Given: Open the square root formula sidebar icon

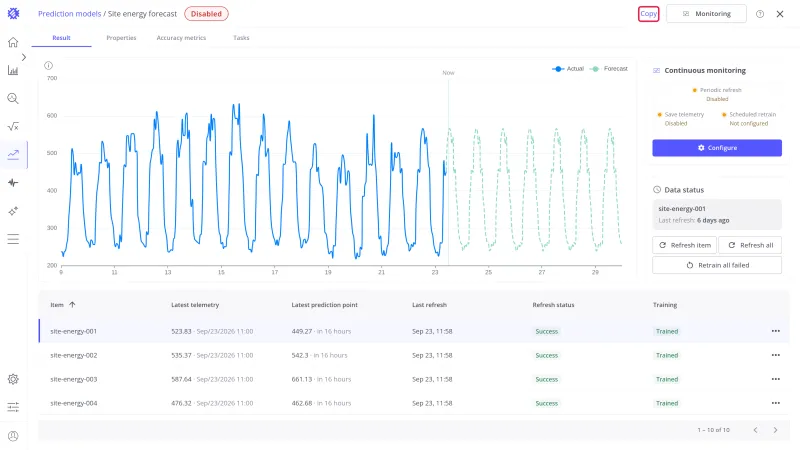Looking at the screenshot, I should (x=13, y=127).
